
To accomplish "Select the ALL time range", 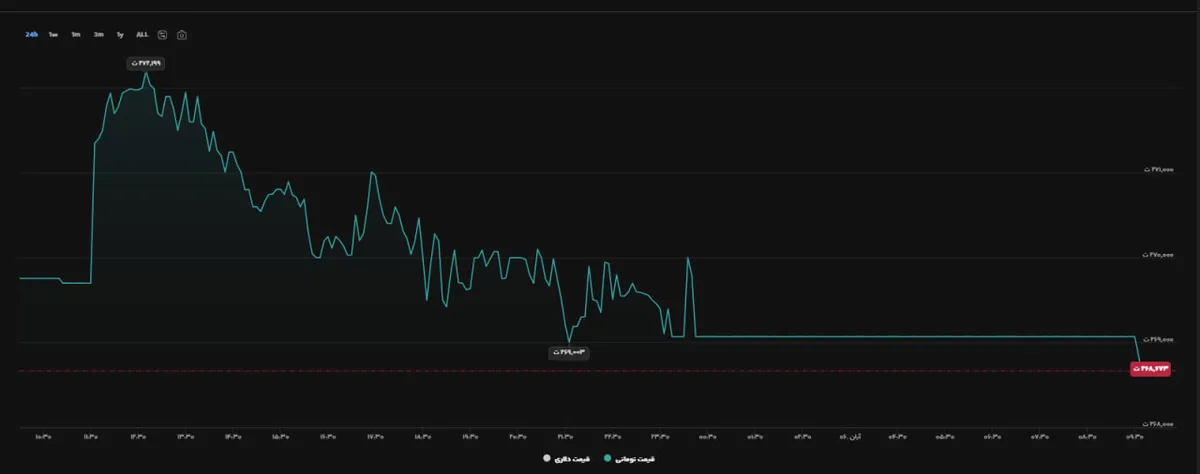I will click(142, 34).
